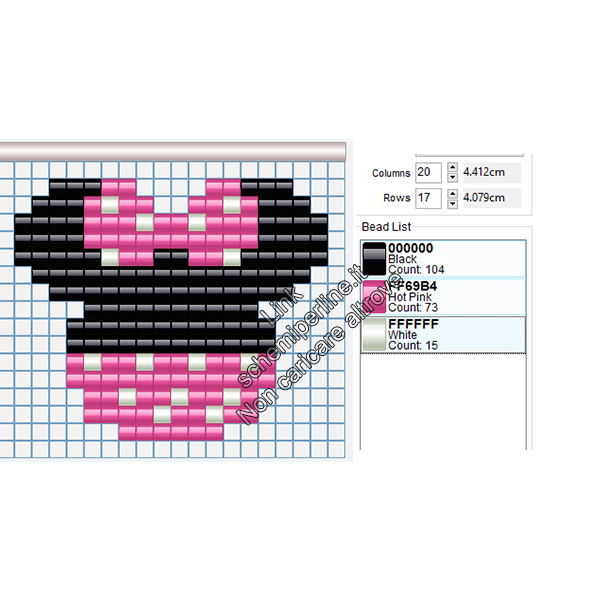
Task: Select the White bead list entry
Action: click(x=443, y=335)
